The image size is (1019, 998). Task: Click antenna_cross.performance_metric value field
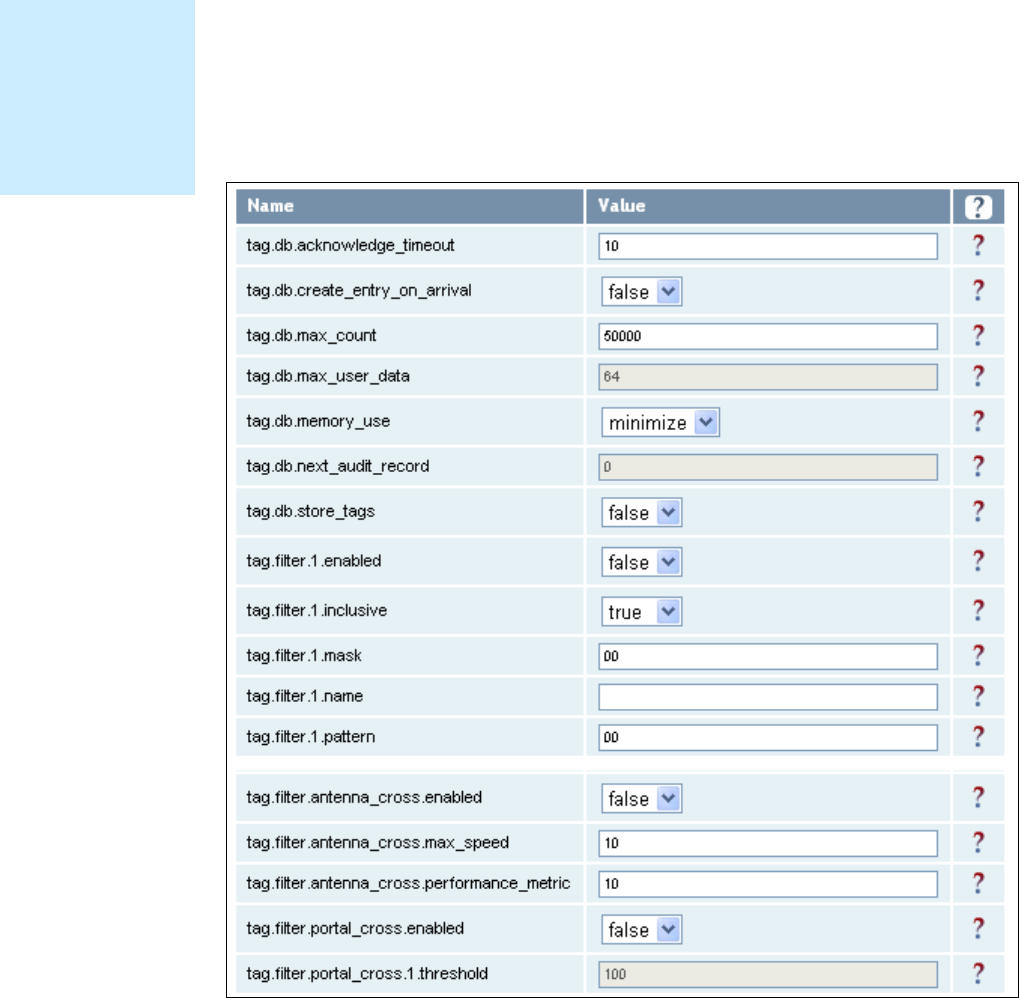coord(767,884)
